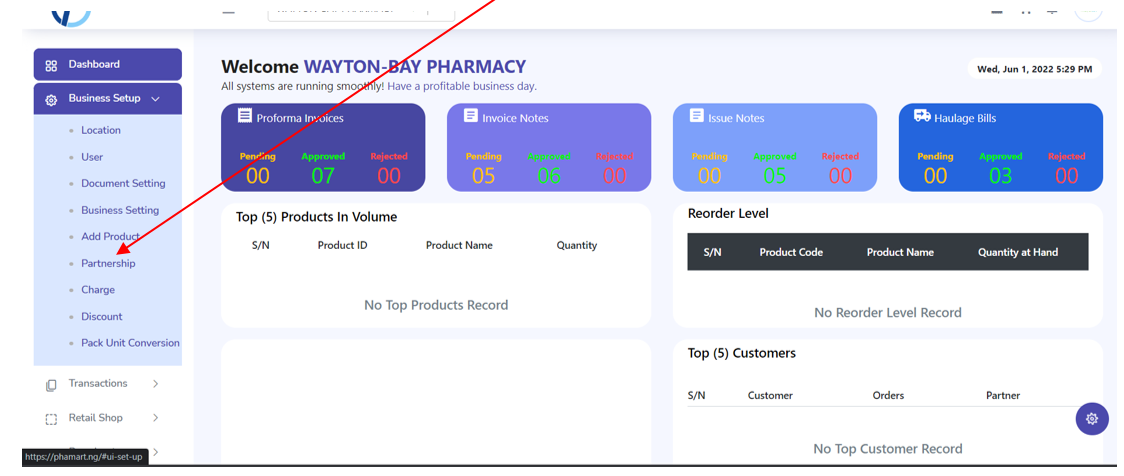Click the Transactions sidebar icon
Screen dimensions: 1124x476
pos(51,385)
